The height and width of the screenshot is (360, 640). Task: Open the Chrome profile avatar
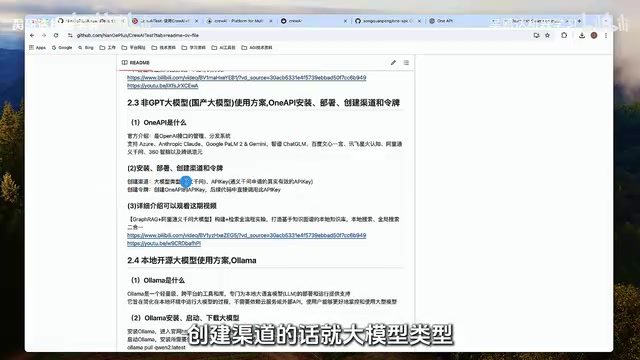tap(594, 36)
